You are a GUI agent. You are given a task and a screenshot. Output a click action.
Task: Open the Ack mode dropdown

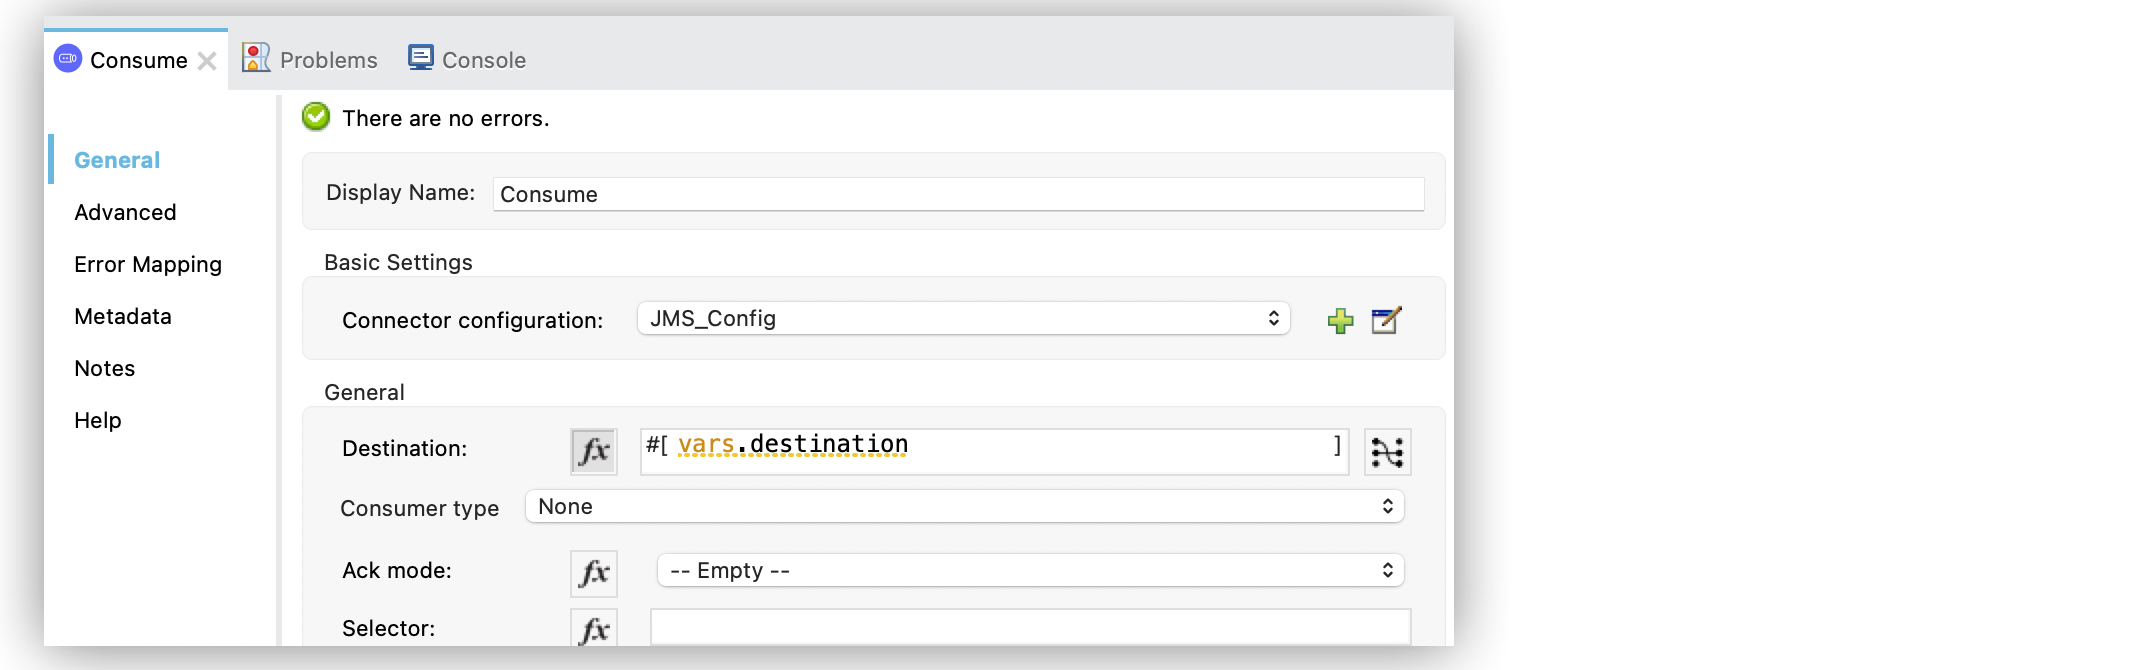1030,571
